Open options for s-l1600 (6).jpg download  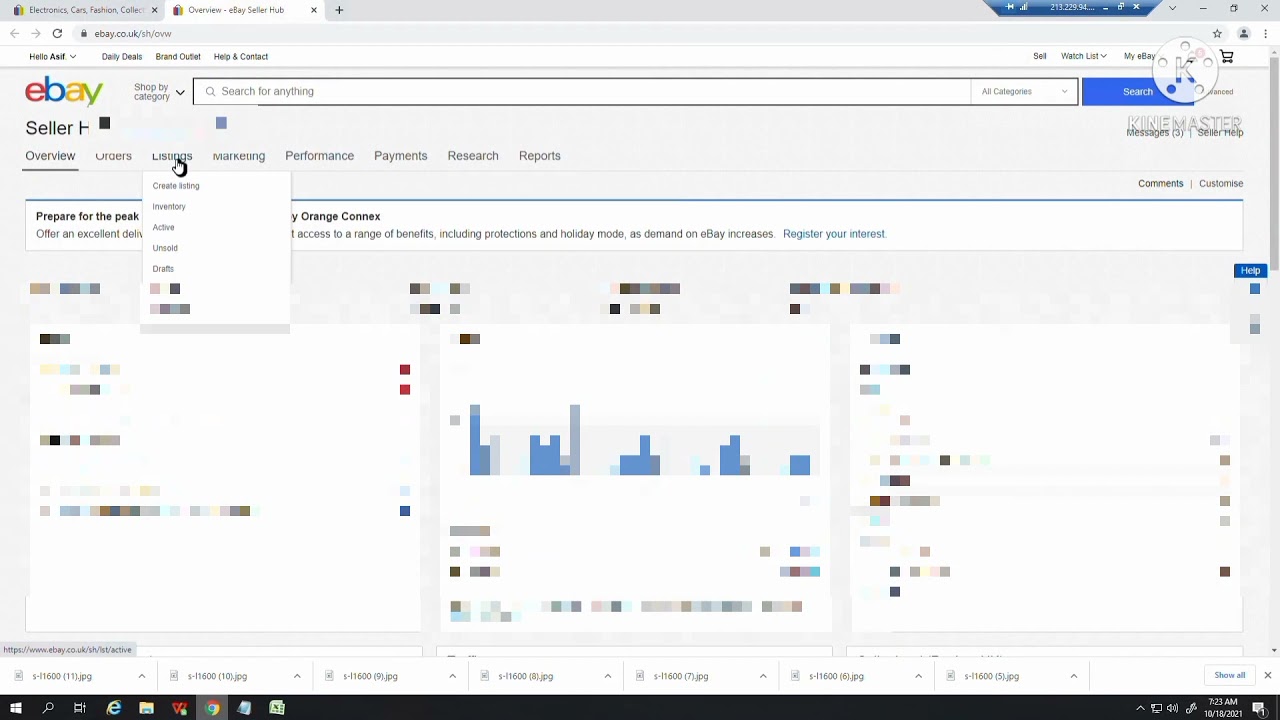(x=918, y=676)
